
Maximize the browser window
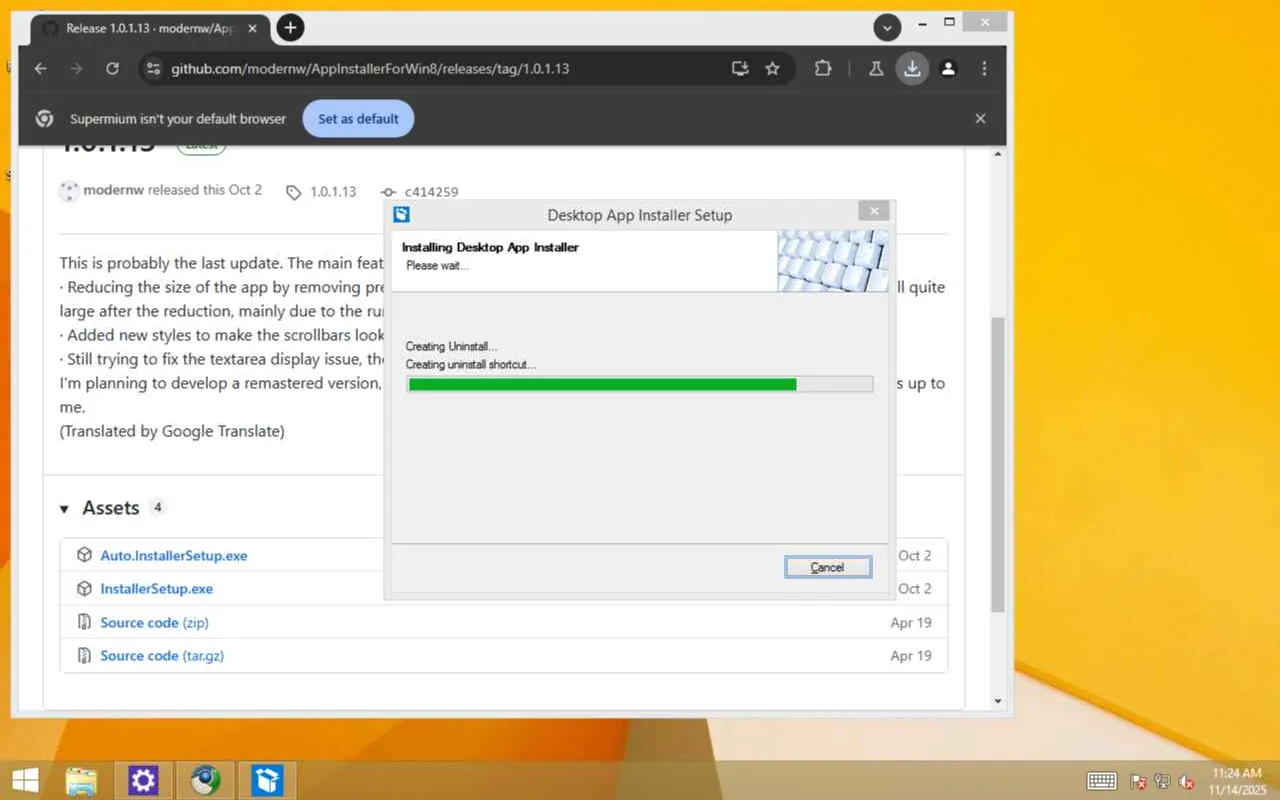(950, 21)
